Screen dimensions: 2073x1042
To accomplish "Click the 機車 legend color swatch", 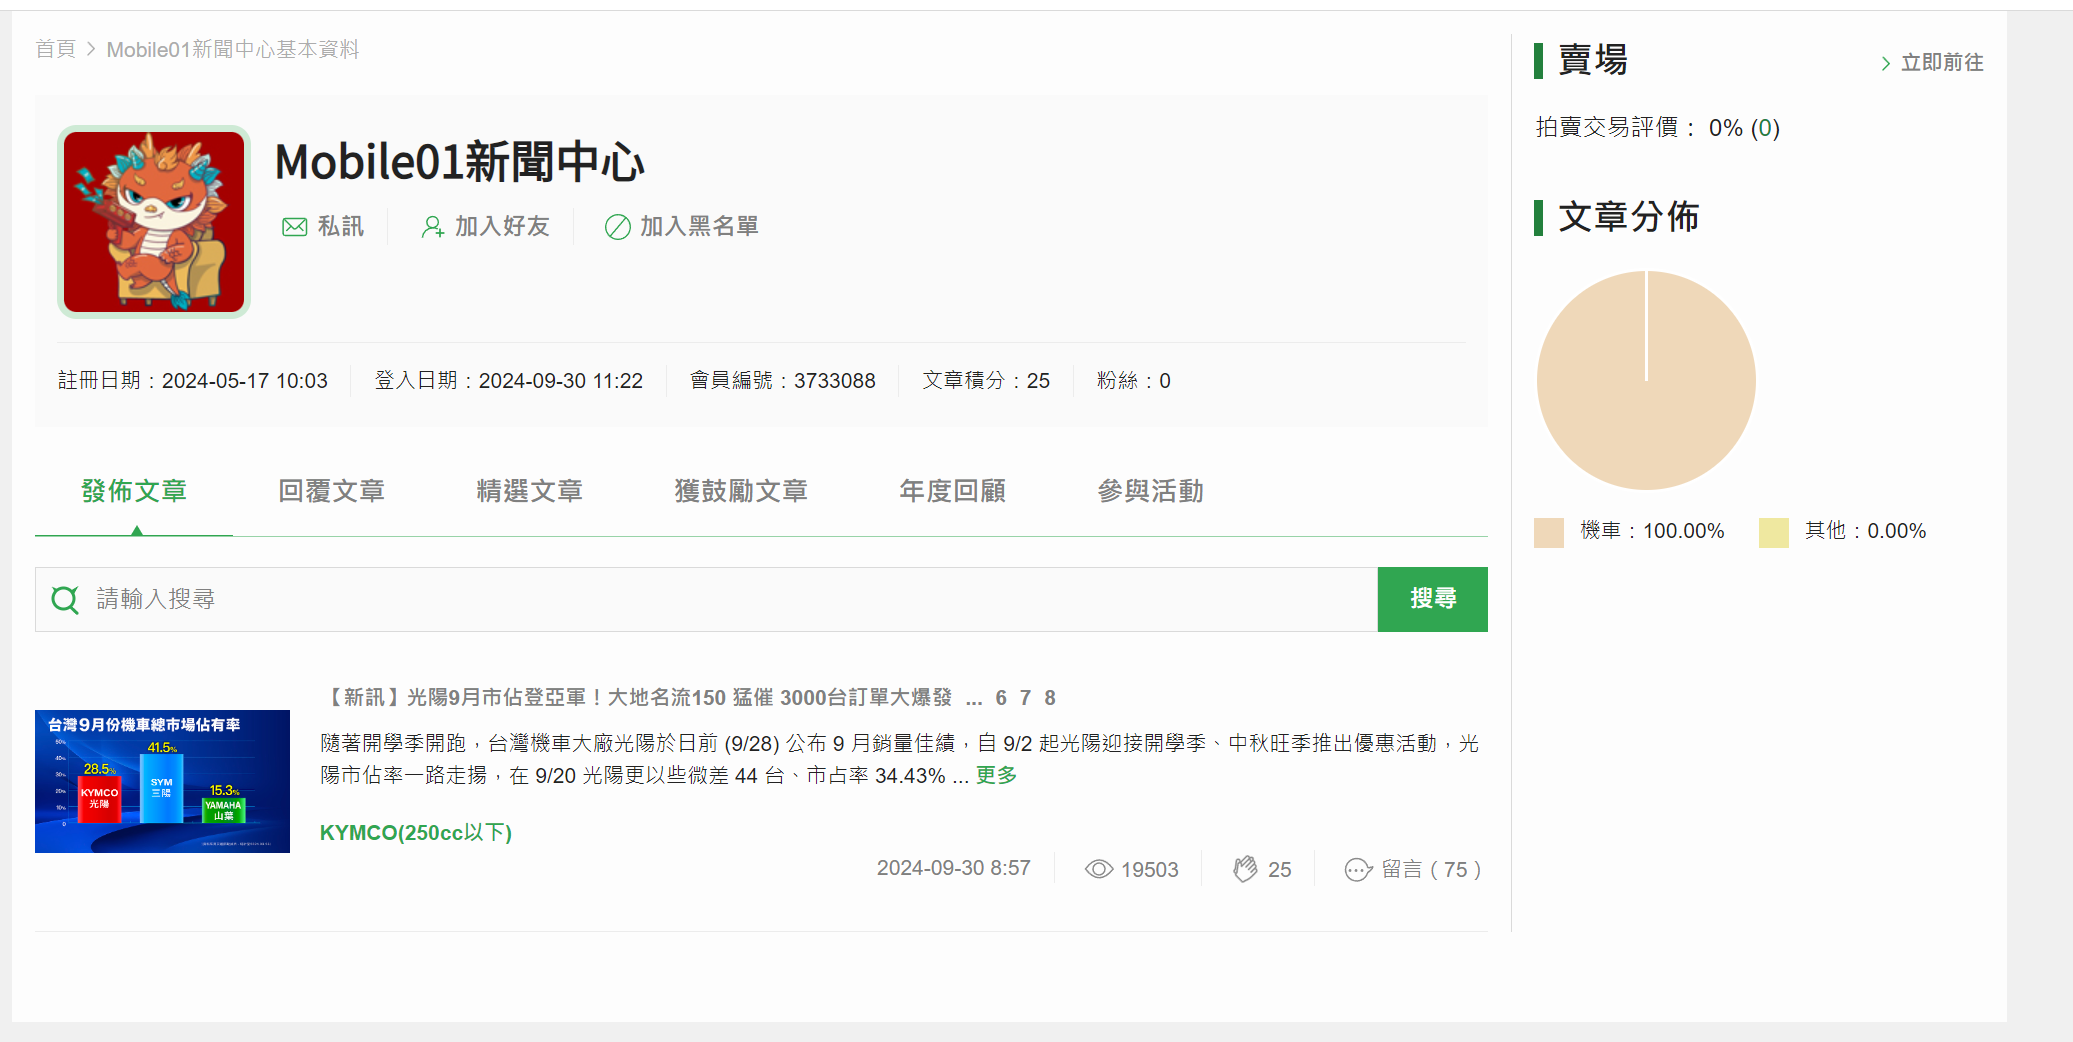I will click(1548, 532).
